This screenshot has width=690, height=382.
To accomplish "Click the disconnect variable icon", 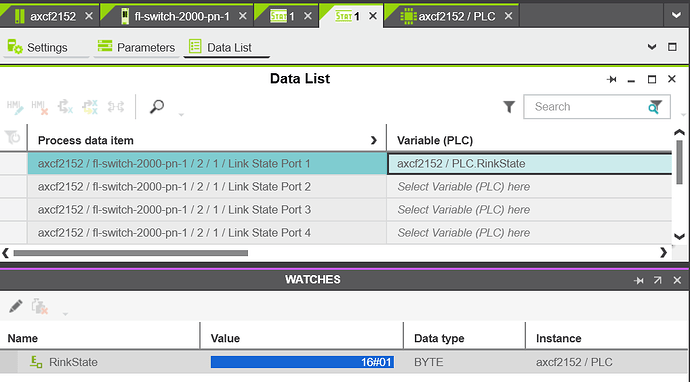I will point(65,107).
